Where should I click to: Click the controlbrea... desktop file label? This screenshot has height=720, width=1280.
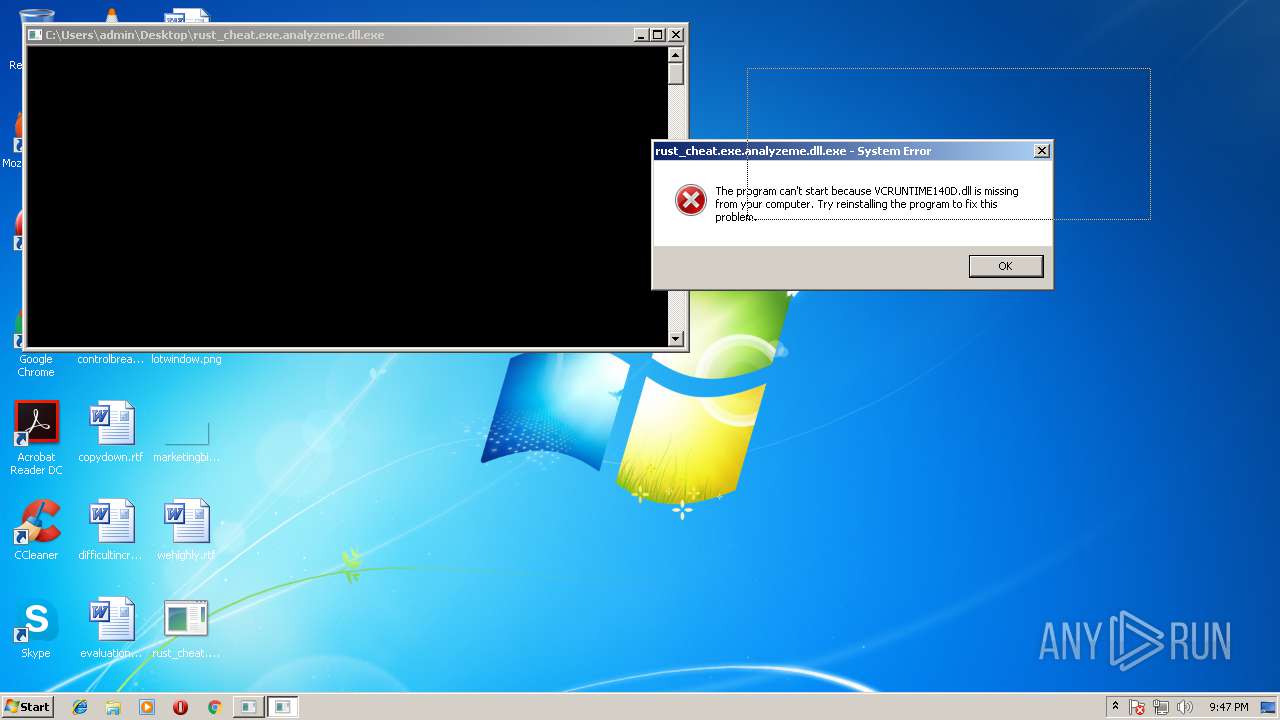111,360
